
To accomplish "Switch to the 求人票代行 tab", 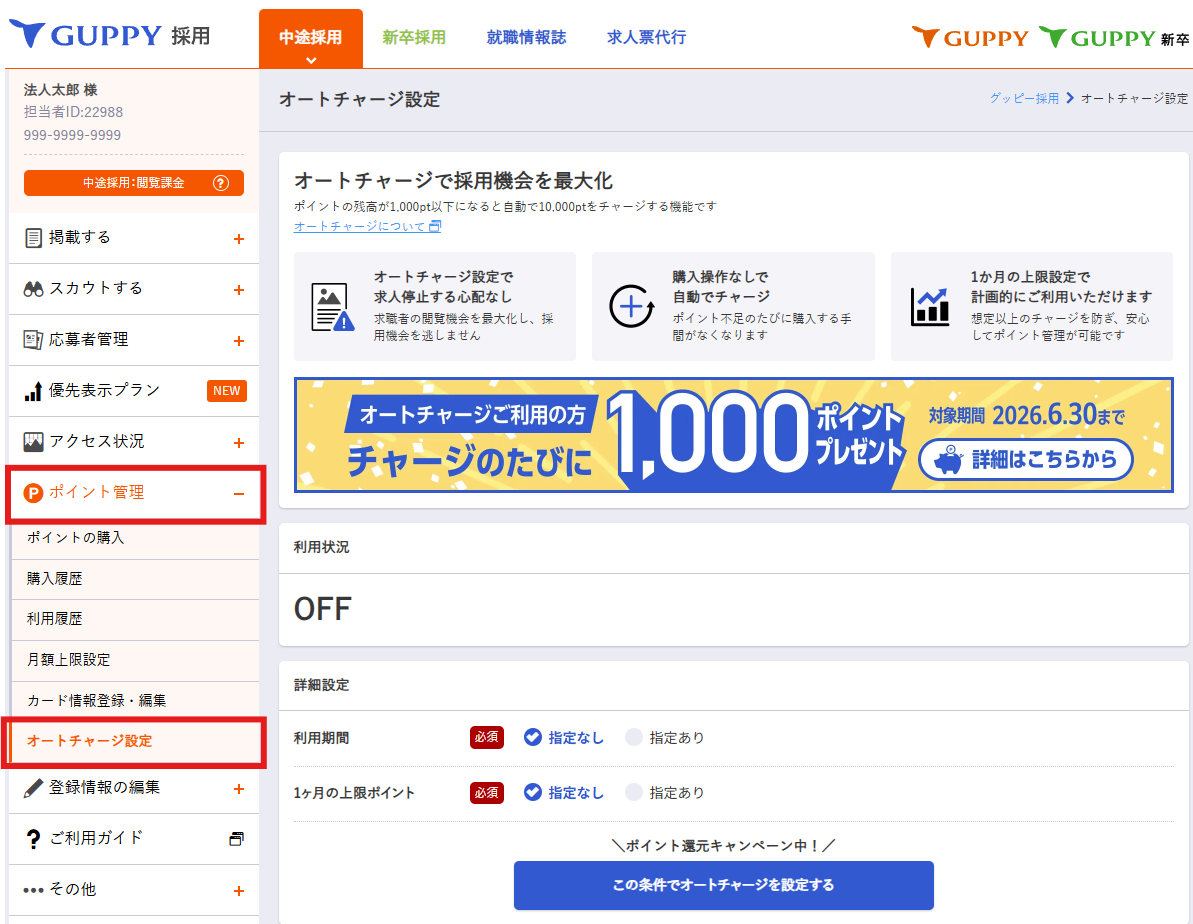I will (x=647, y=37).
